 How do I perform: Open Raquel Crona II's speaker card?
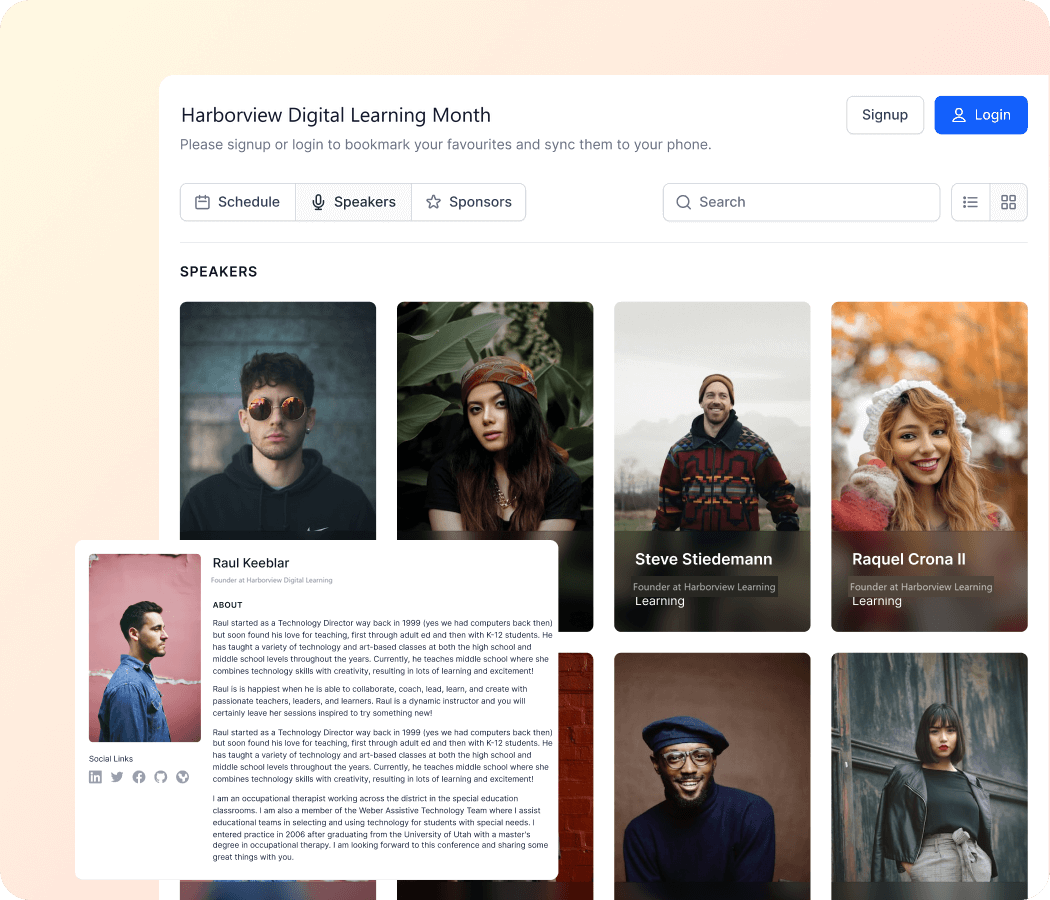(x=929, y=467)
